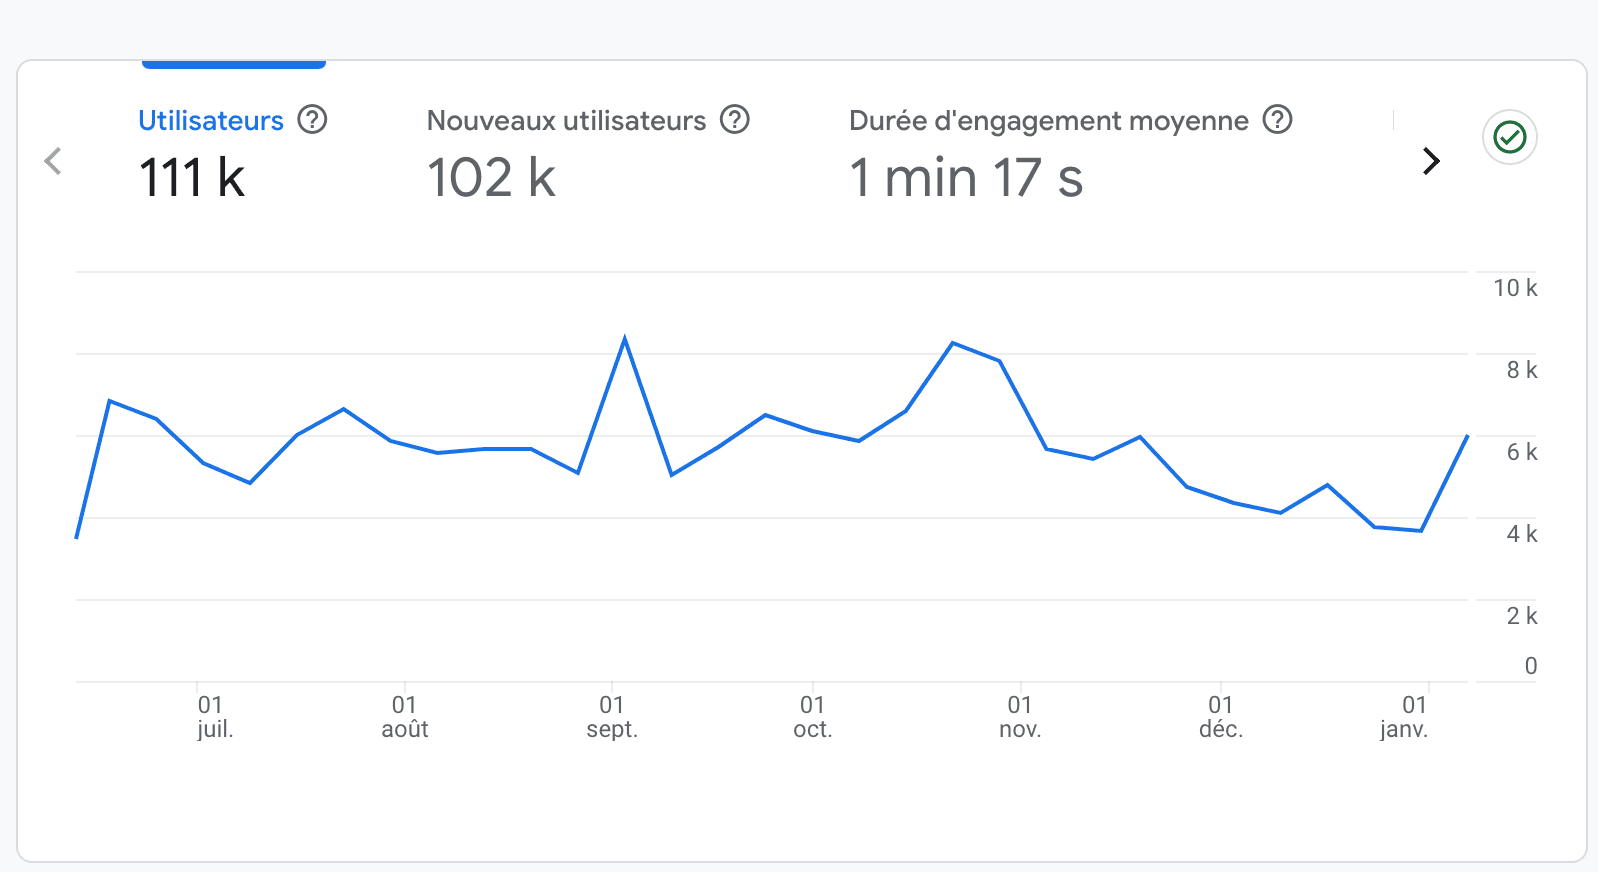1598x872 pixels.
Task: Go to previous metrics with left chevron
Action: click(54, 161)
